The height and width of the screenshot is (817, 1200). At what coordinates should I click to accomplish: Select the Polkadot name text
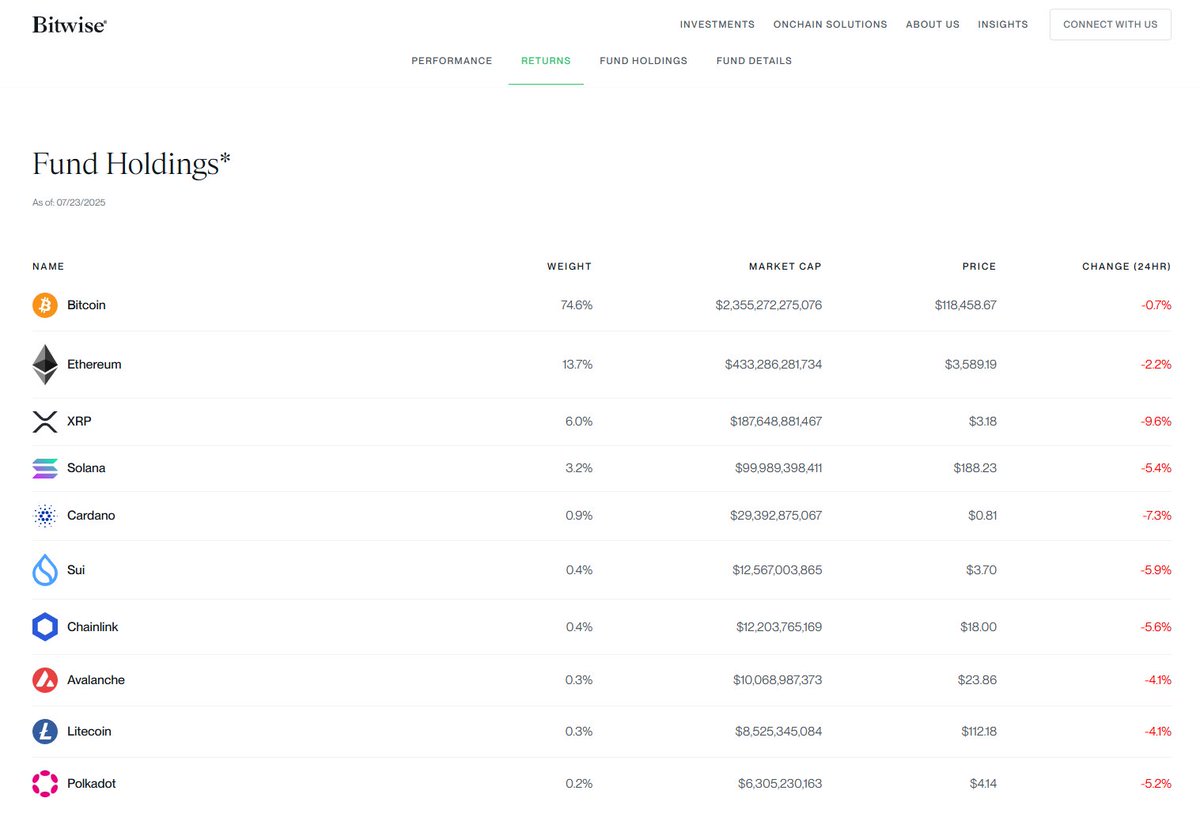tap(91, 784)
